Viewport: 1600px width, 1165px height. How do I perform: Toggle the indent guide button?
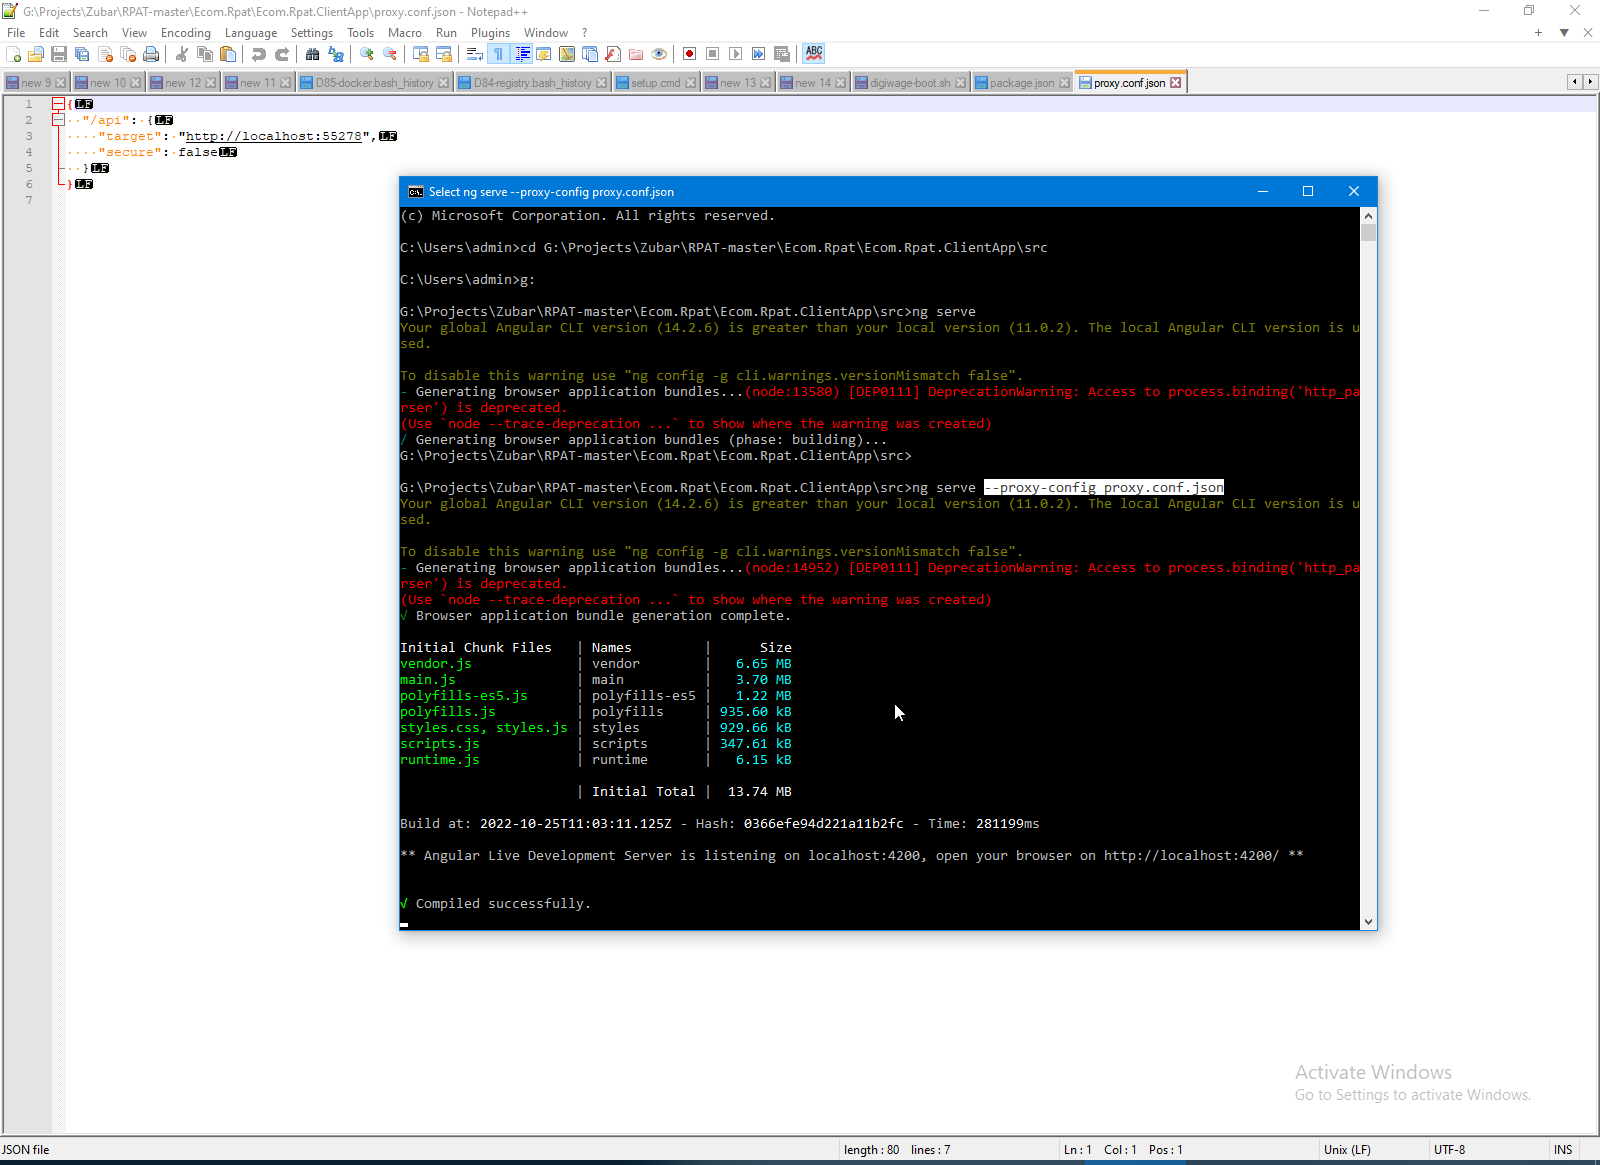click(x=521, y=54)
